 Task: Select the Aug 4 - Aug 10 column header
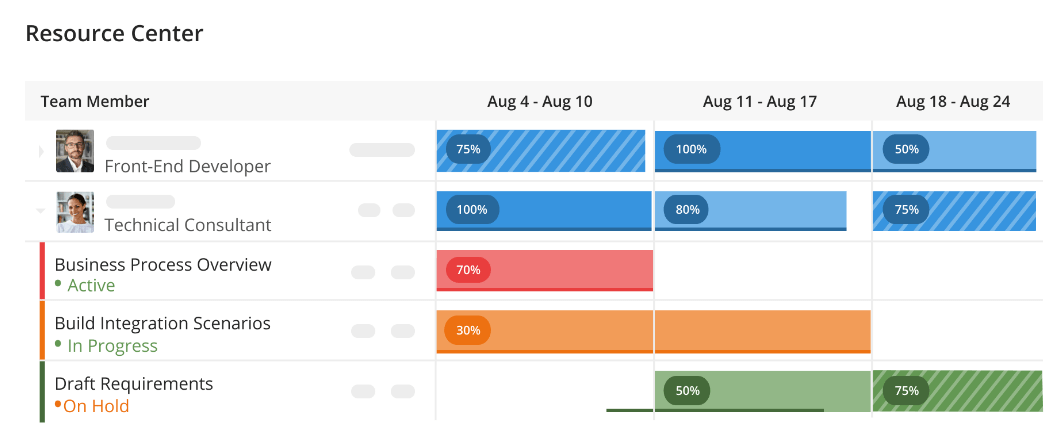[x=540, y=102]
